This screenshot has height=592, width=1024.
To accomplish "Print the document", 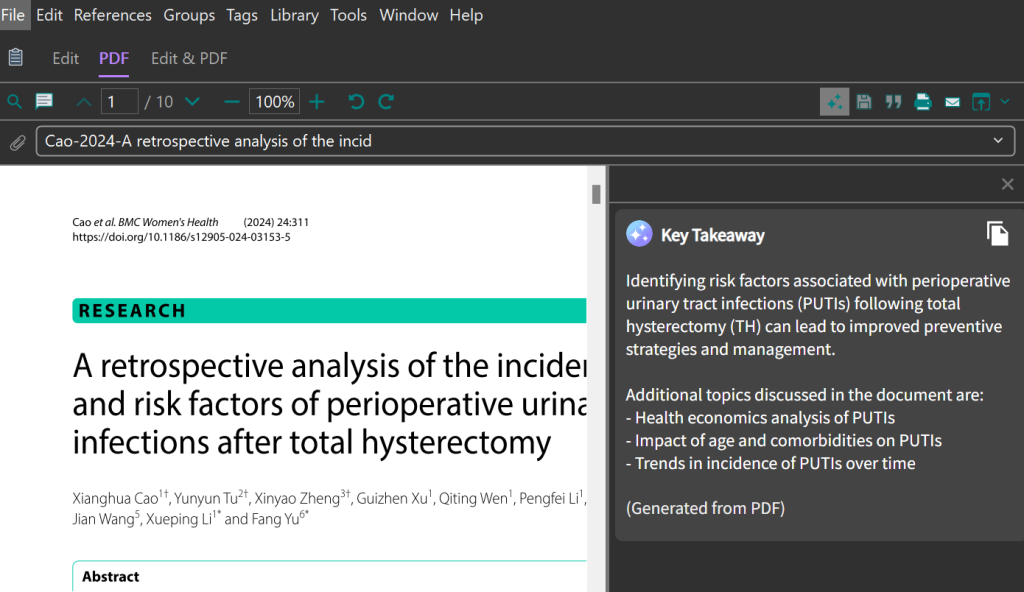I will point(922,101).
